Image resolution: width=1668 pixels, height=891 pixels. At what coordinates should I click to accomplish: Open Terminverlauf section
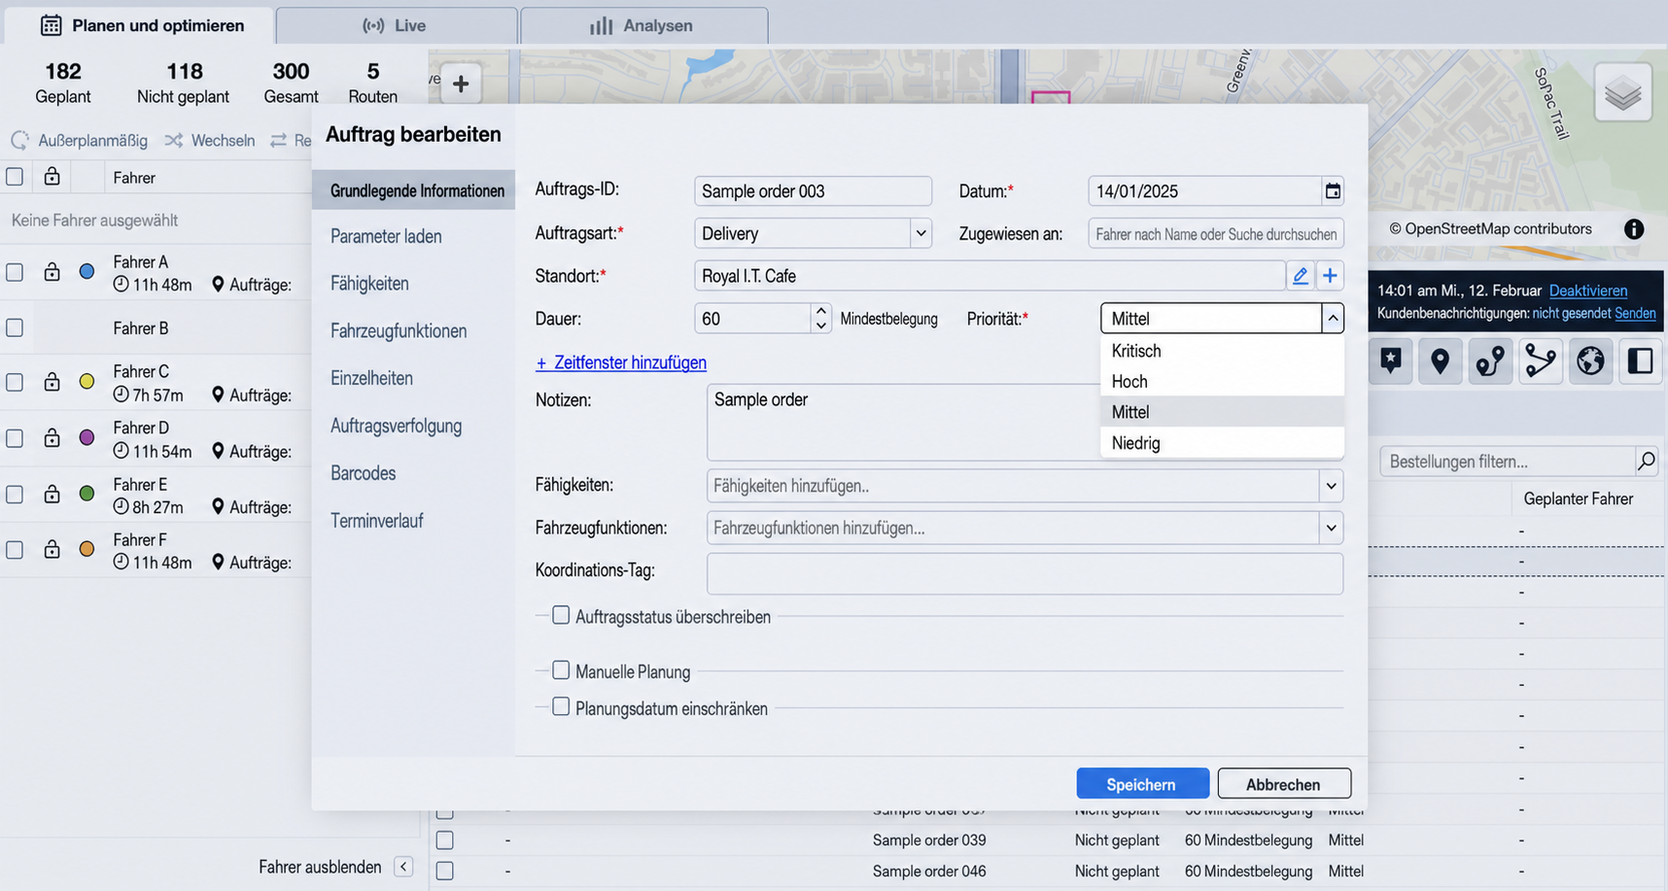pyautogui.click(x=377, y=521)
